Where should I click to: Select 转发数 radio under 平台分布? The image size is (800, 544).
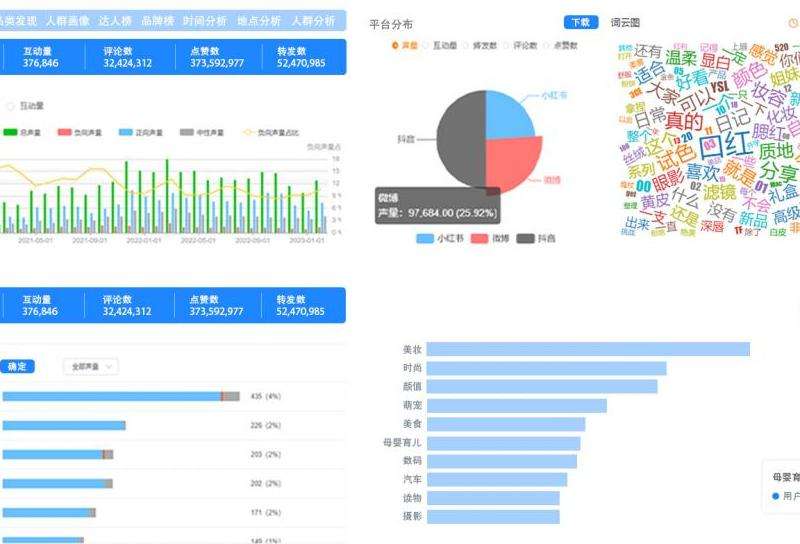coord(467,45)
